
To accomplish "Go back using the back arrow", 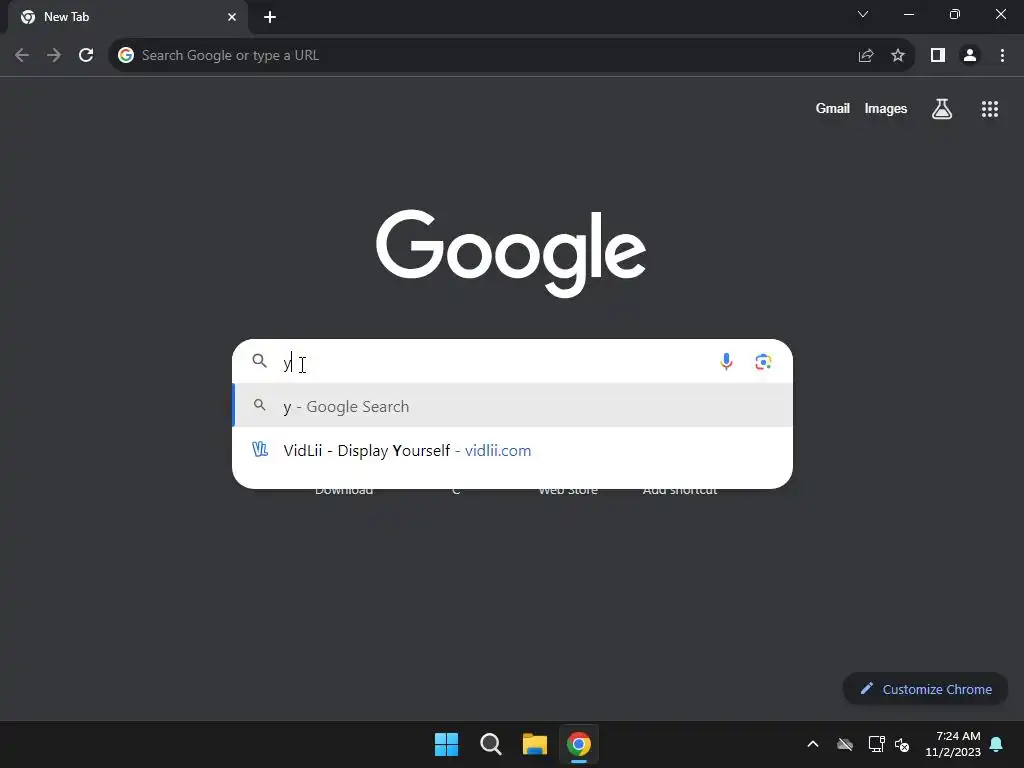I will point(22,56).
